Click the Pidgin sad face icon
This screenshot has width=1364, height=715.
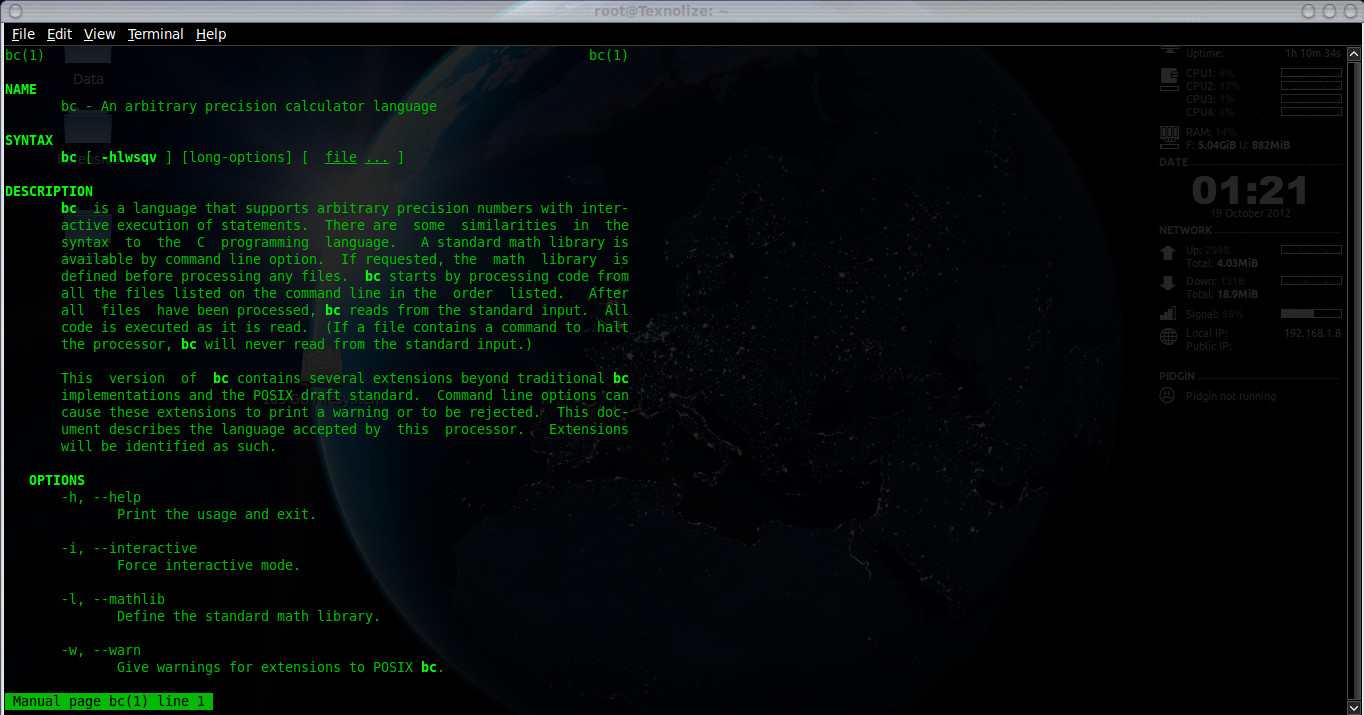pyautogui.click(x=1167, y=395)
